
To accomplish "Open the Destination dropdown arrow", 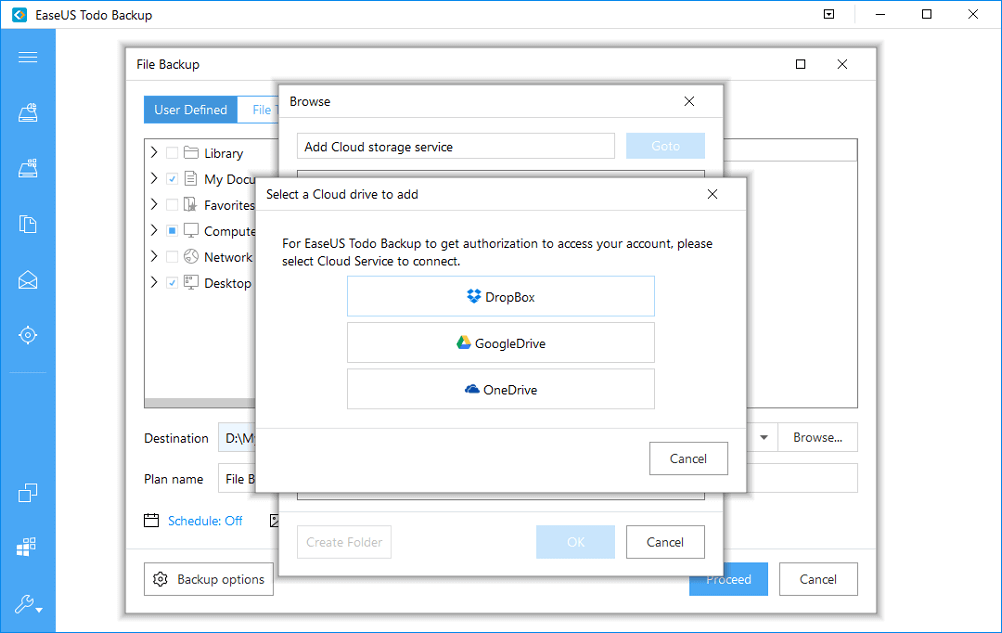I will pos(764,438).
